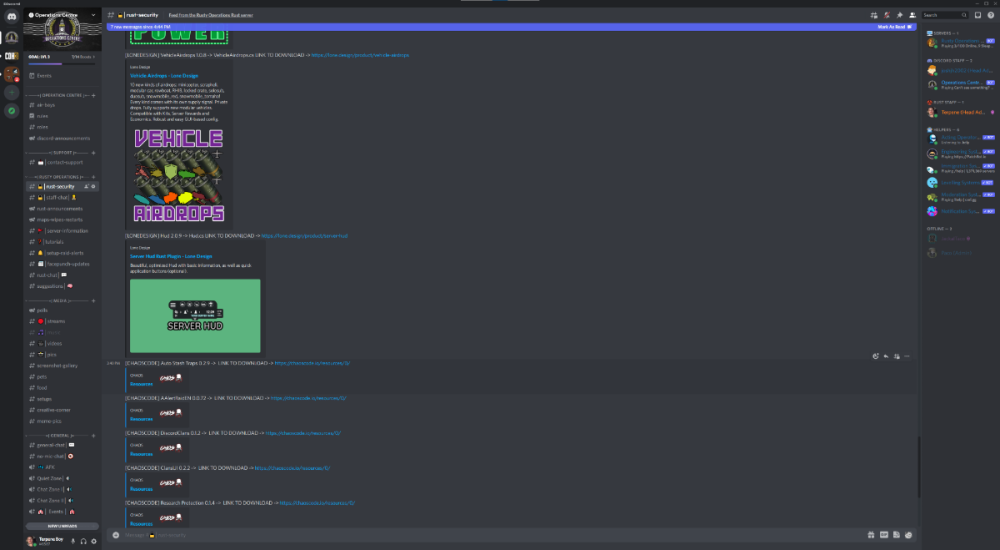Open discord-announcements channel
Image resolution: width=1000 pixels, height=550 pixels.
point(62,138)
